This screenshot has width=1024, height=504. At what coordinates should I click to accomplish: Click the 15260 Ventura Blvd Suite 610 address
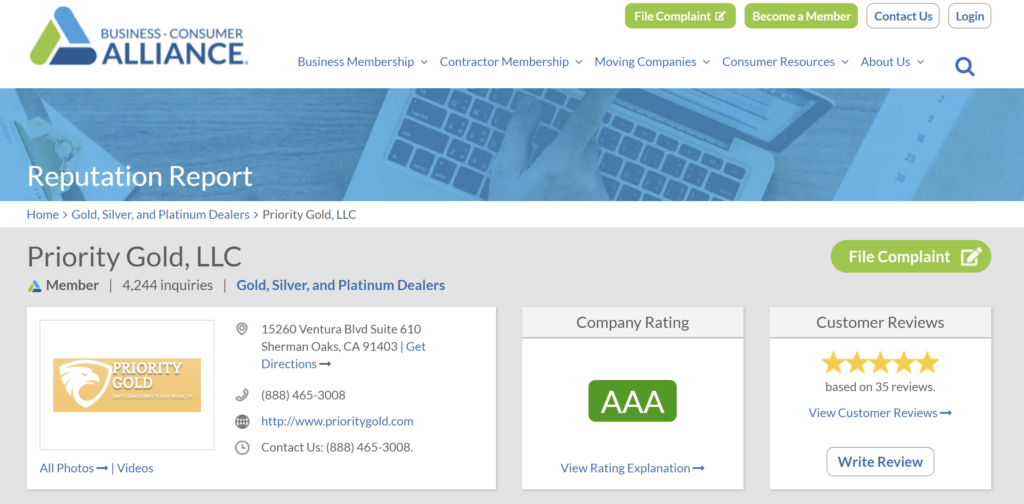[341, 328]
